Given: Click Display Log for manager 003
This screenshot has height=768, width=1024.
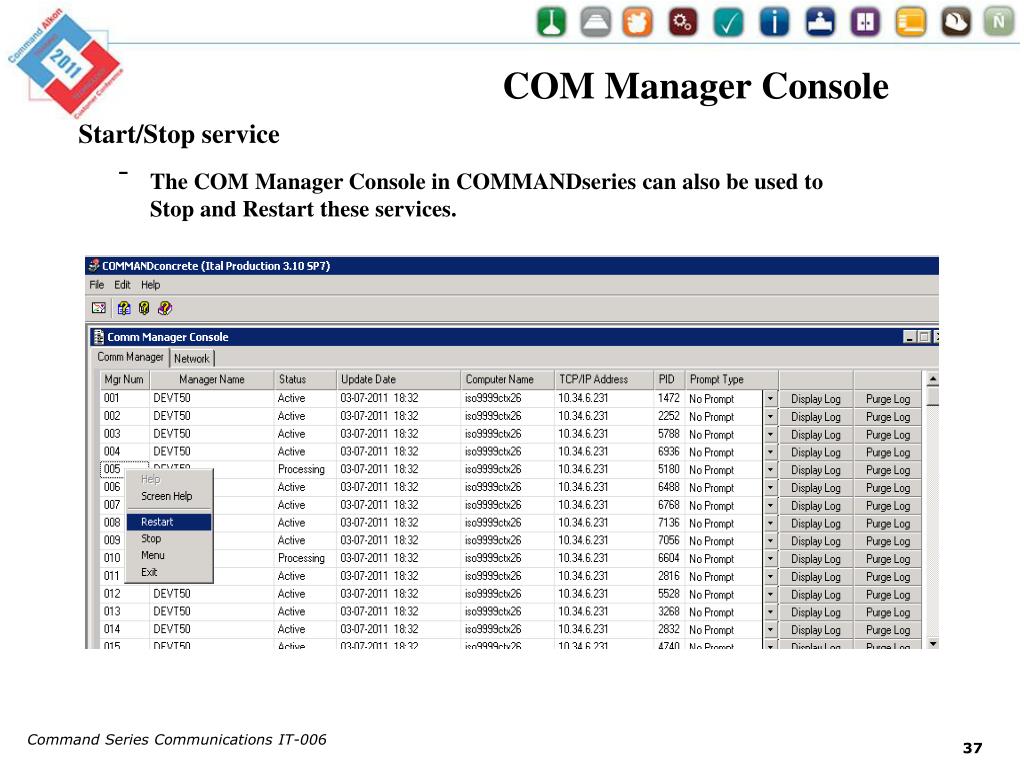Looking at the screenshot, I should (x=816, y=434).
